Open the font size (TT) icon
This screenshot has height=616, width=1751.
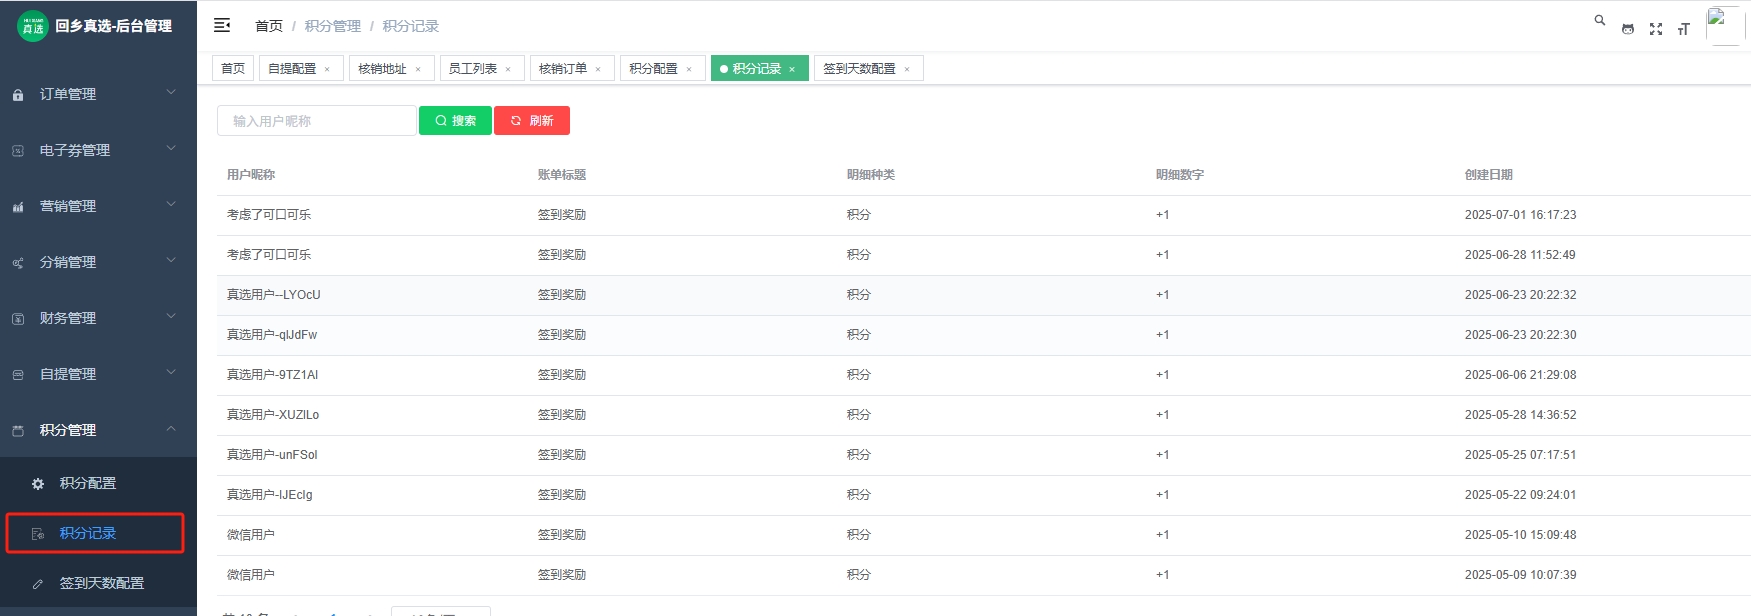[1684, 29]
